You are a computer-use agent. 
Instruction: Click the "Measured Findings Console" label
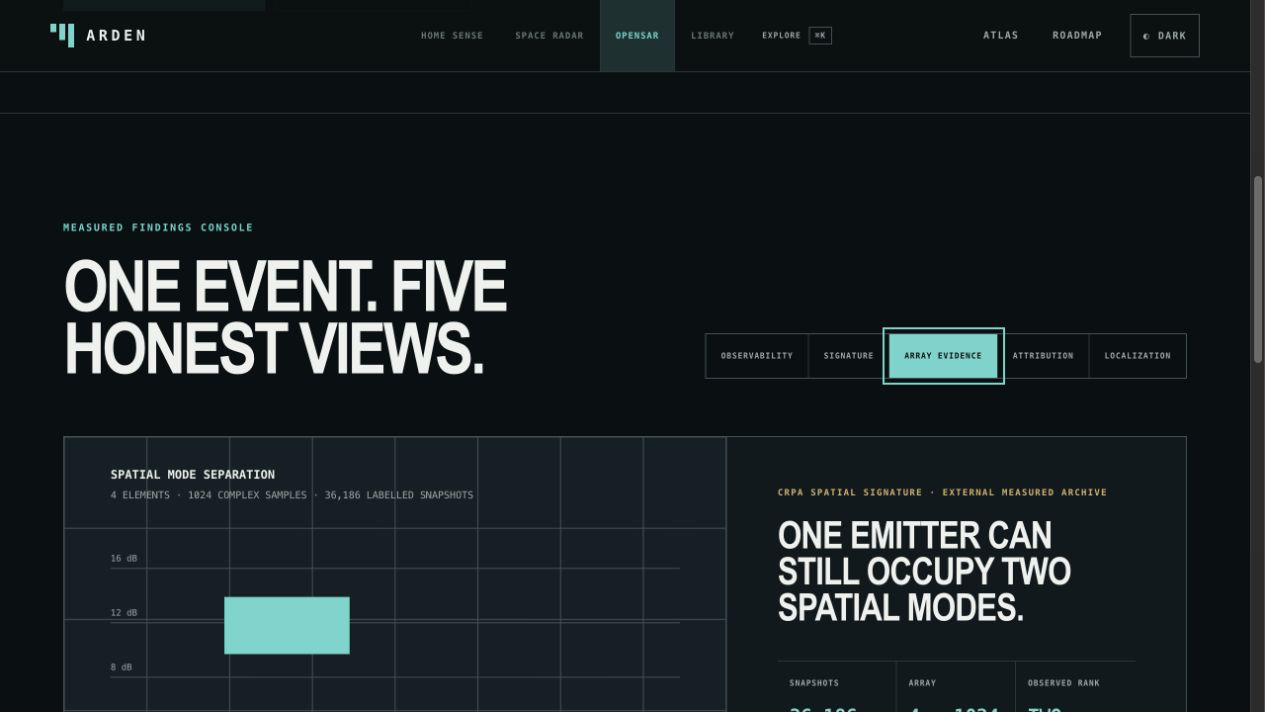click(x=158, y=228)
